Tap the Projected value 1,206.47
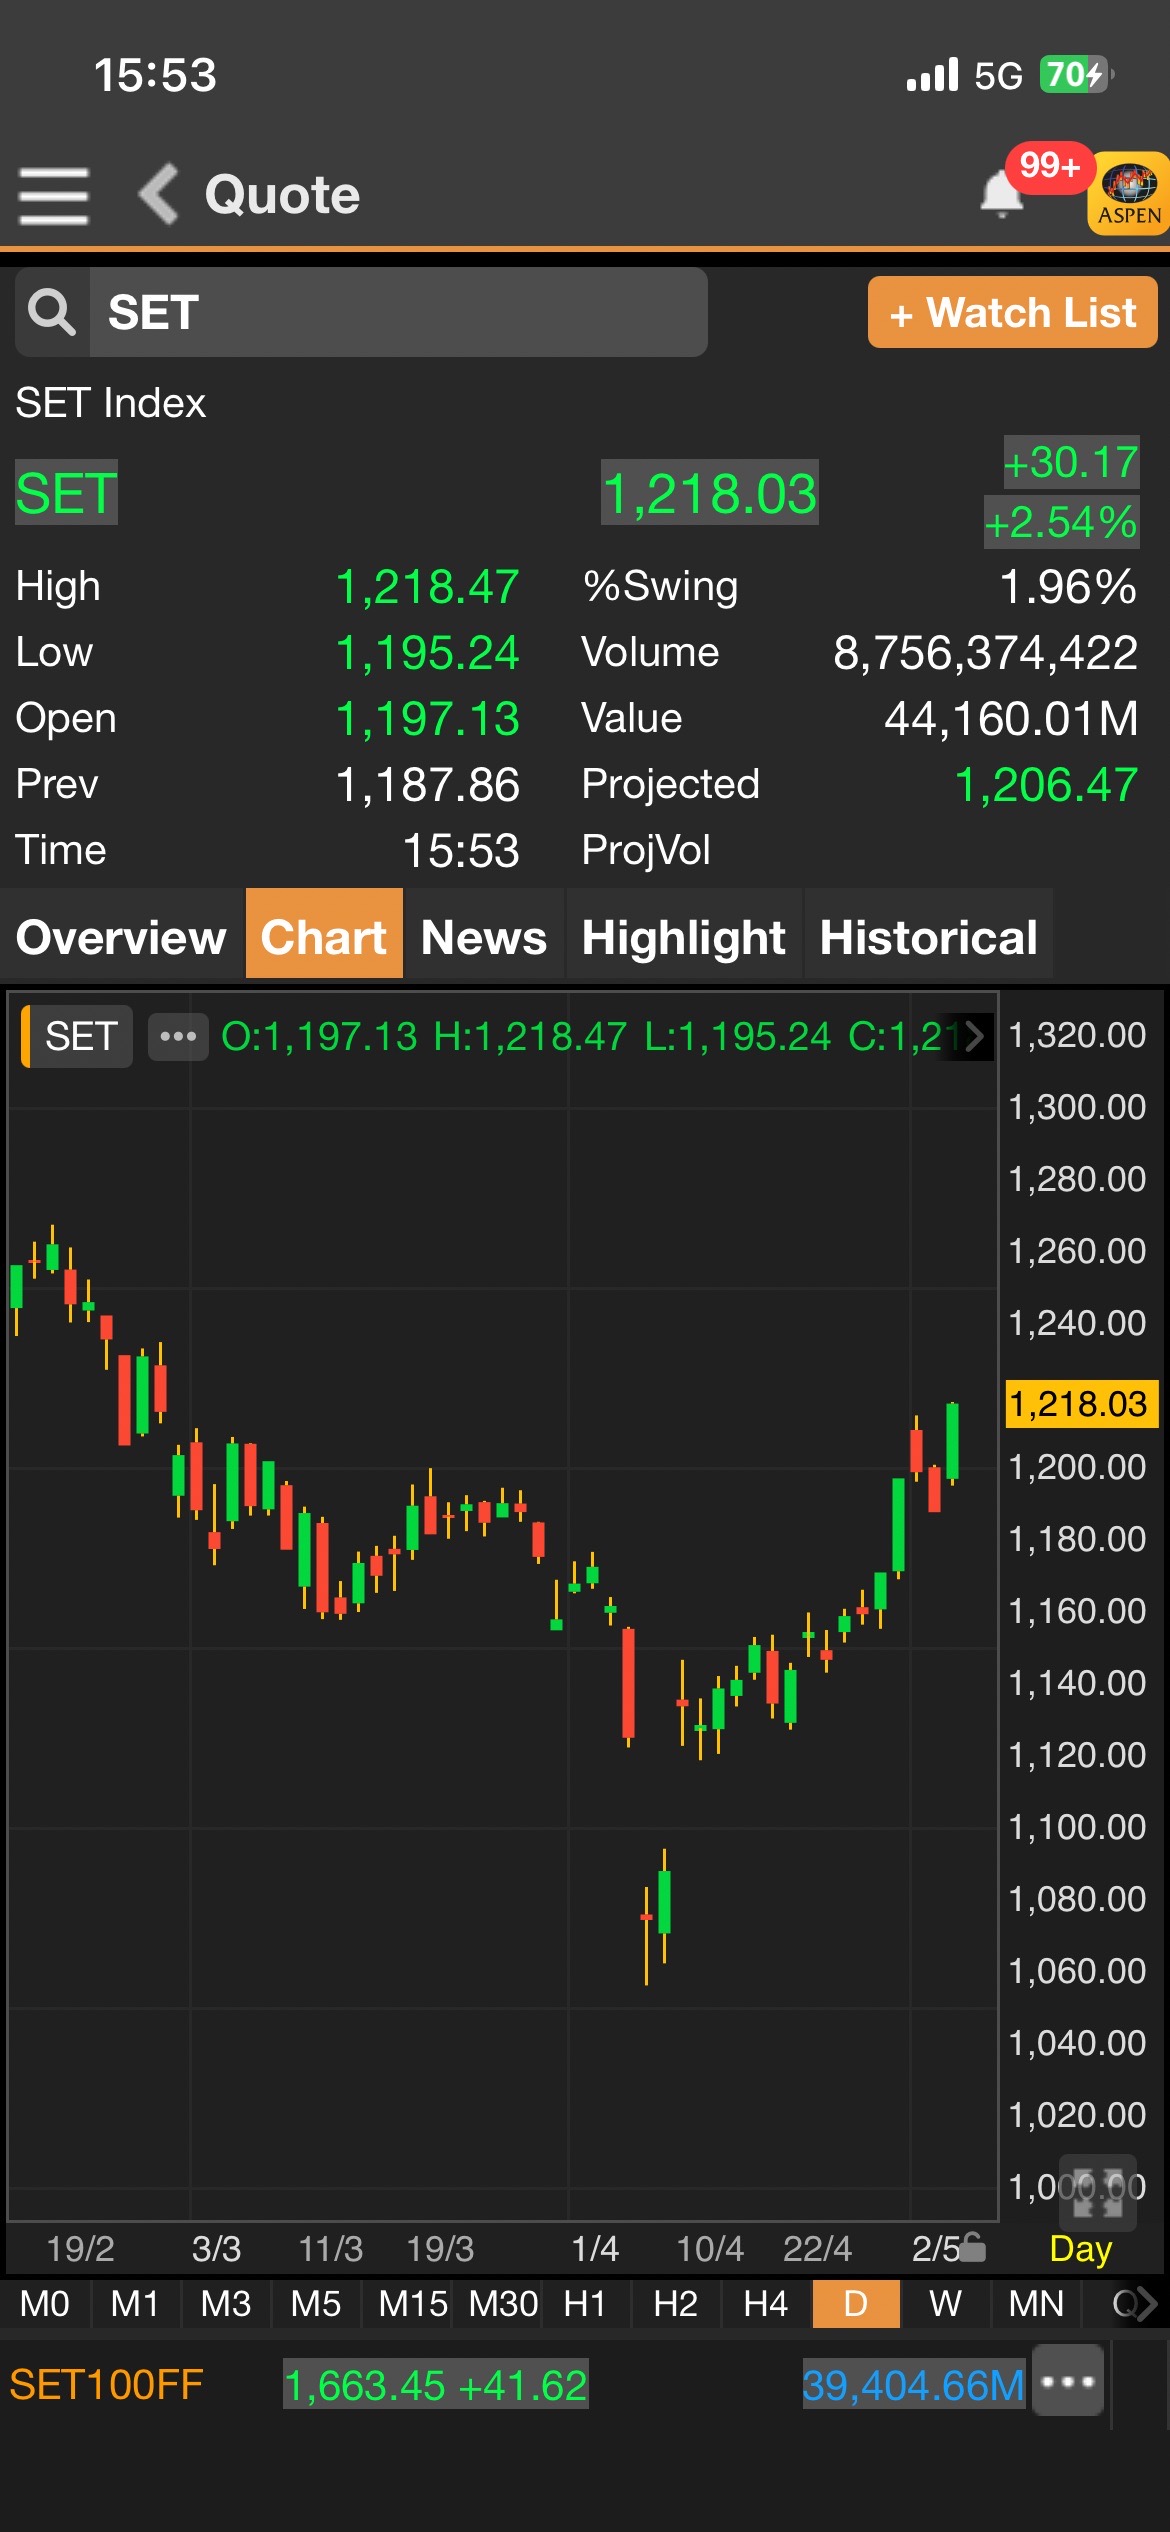Viewport: 1170px width, 2532px height. tap(1046, 785)
